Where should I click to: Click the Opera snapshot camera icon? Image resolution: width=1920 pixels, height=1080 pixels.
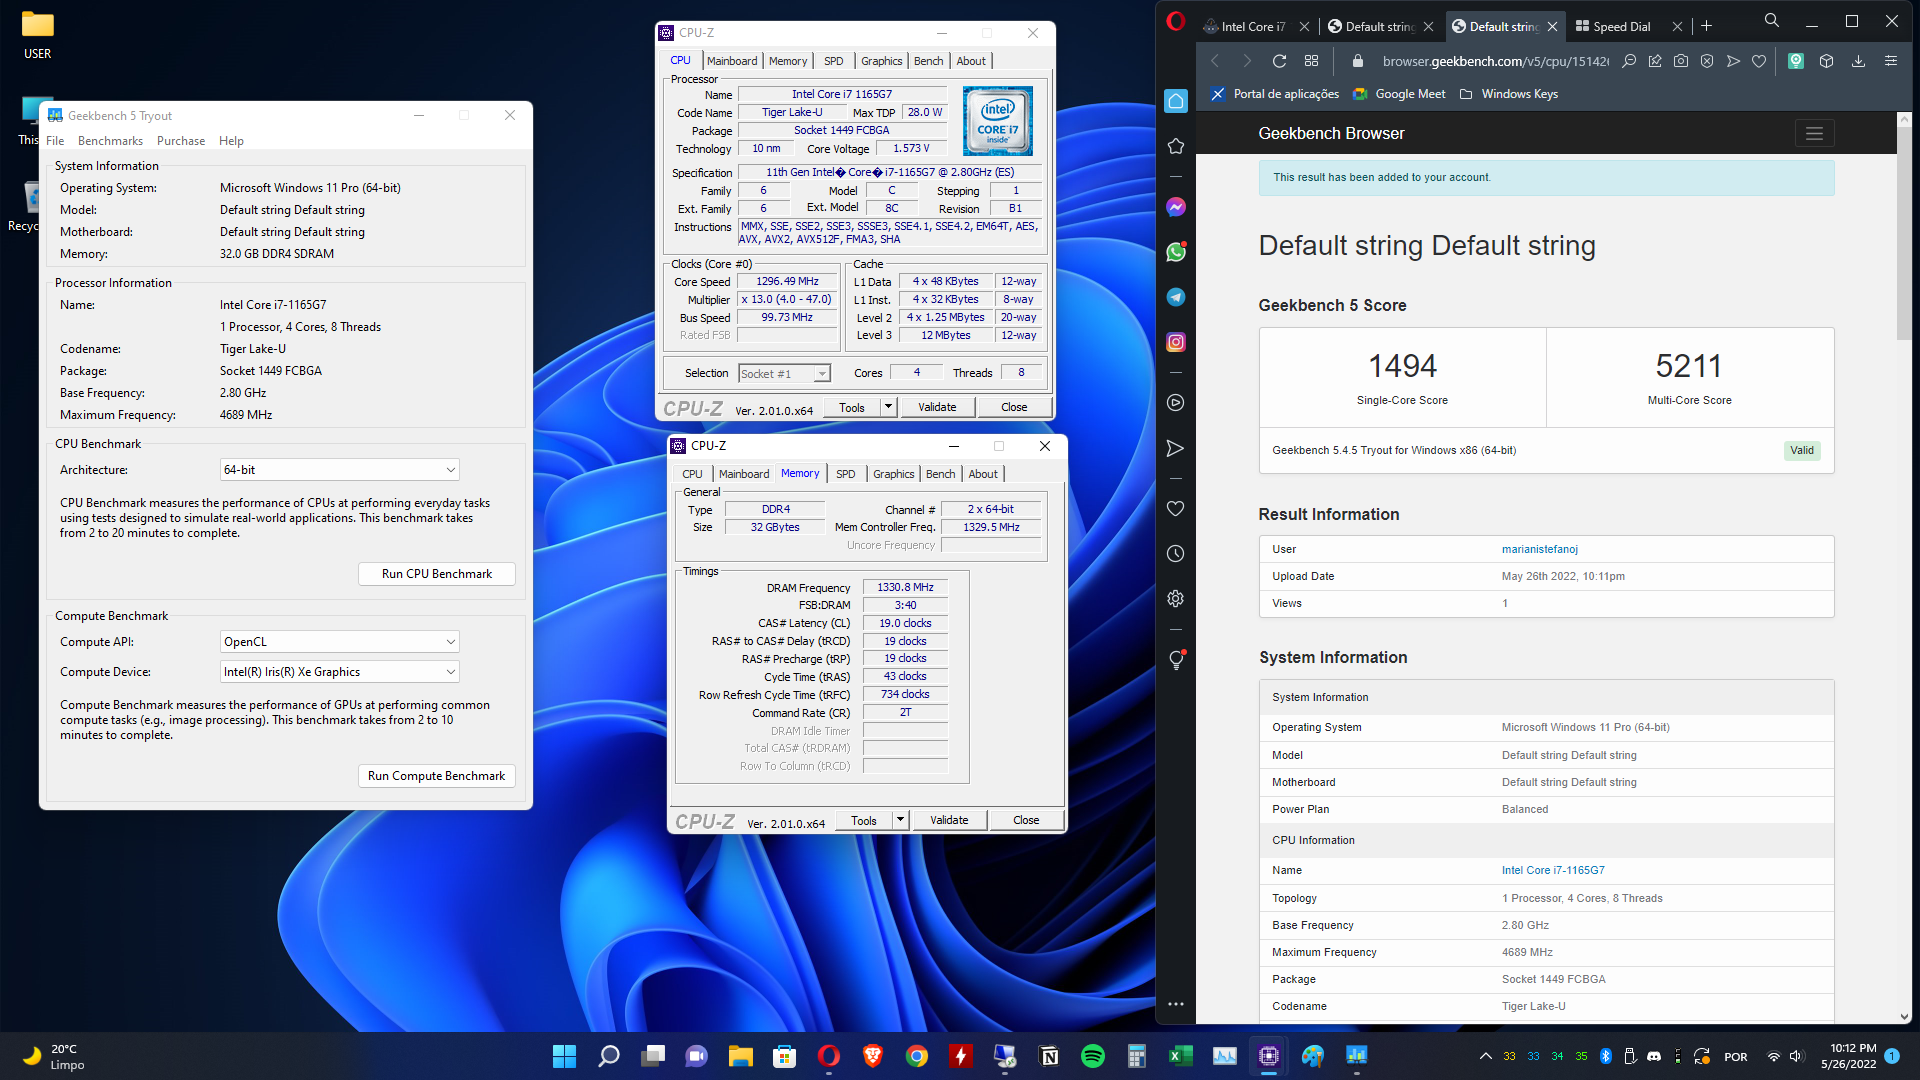1681,61
